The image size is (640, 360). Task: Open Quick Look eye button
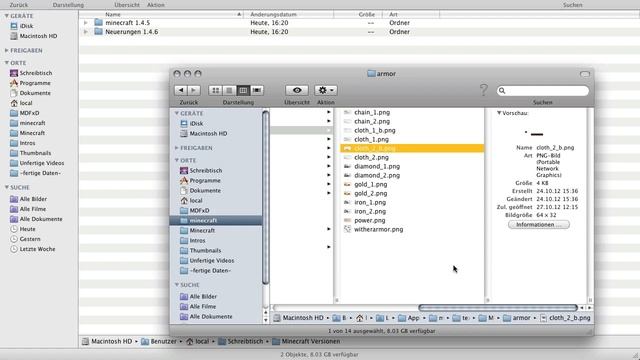(x=297, y=90)
